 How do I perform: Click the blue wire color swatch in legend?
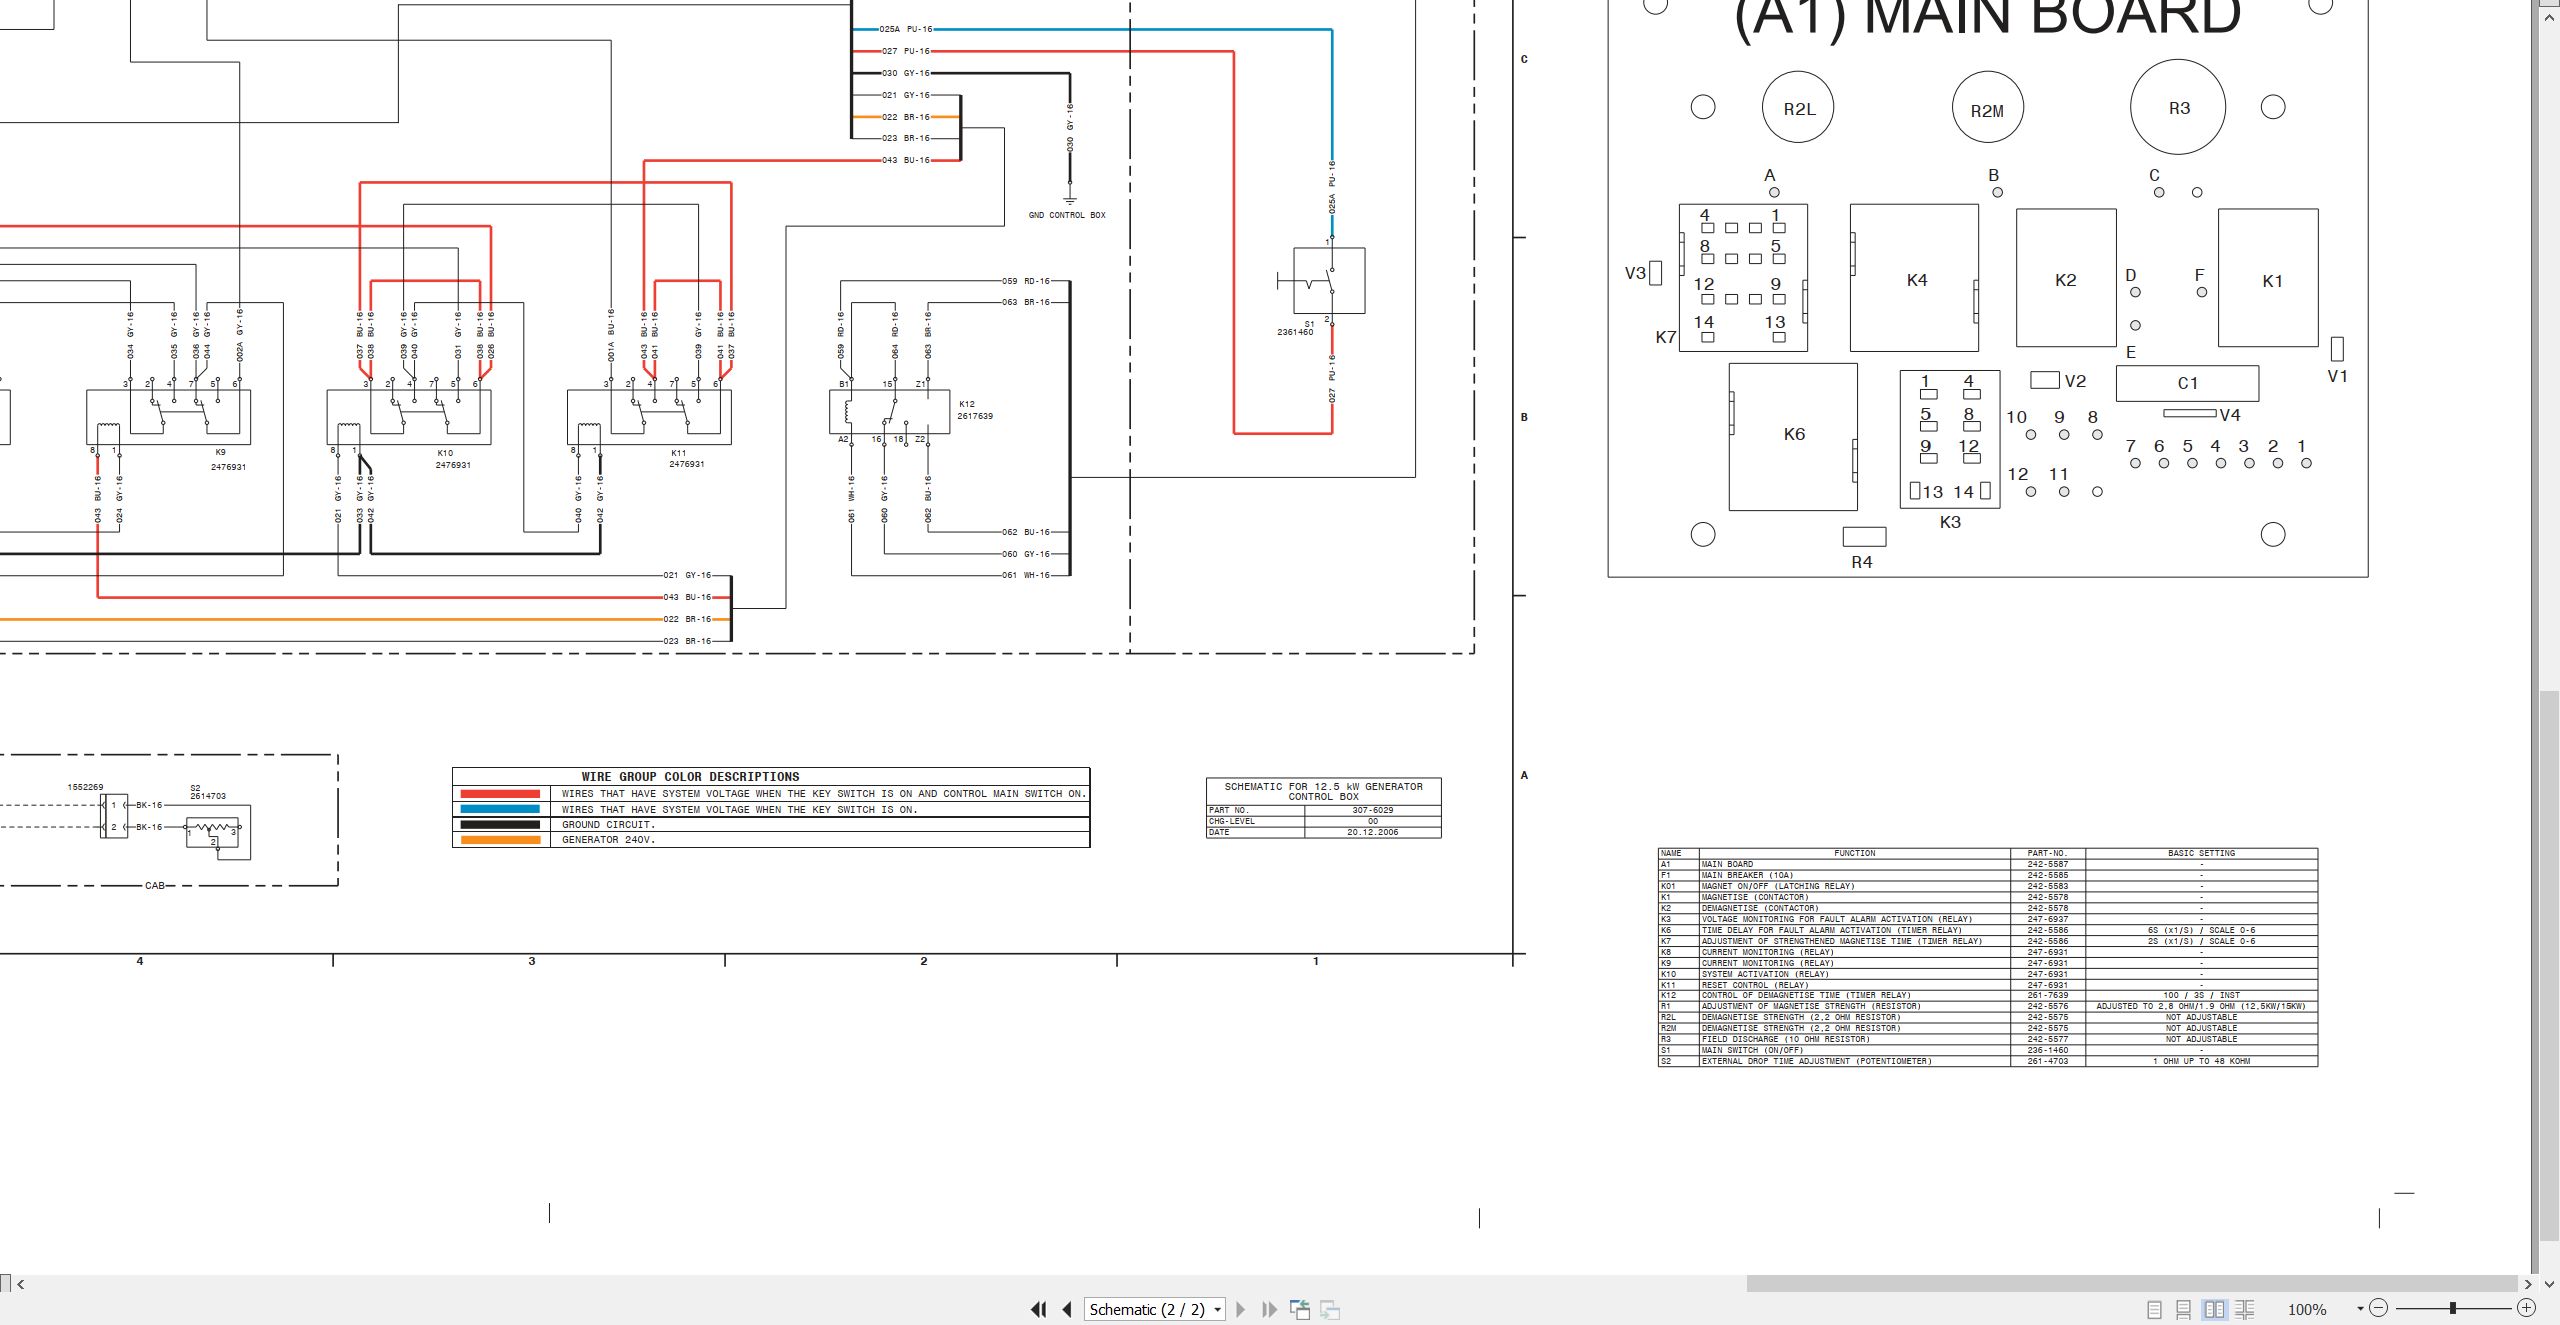(499, 809)
